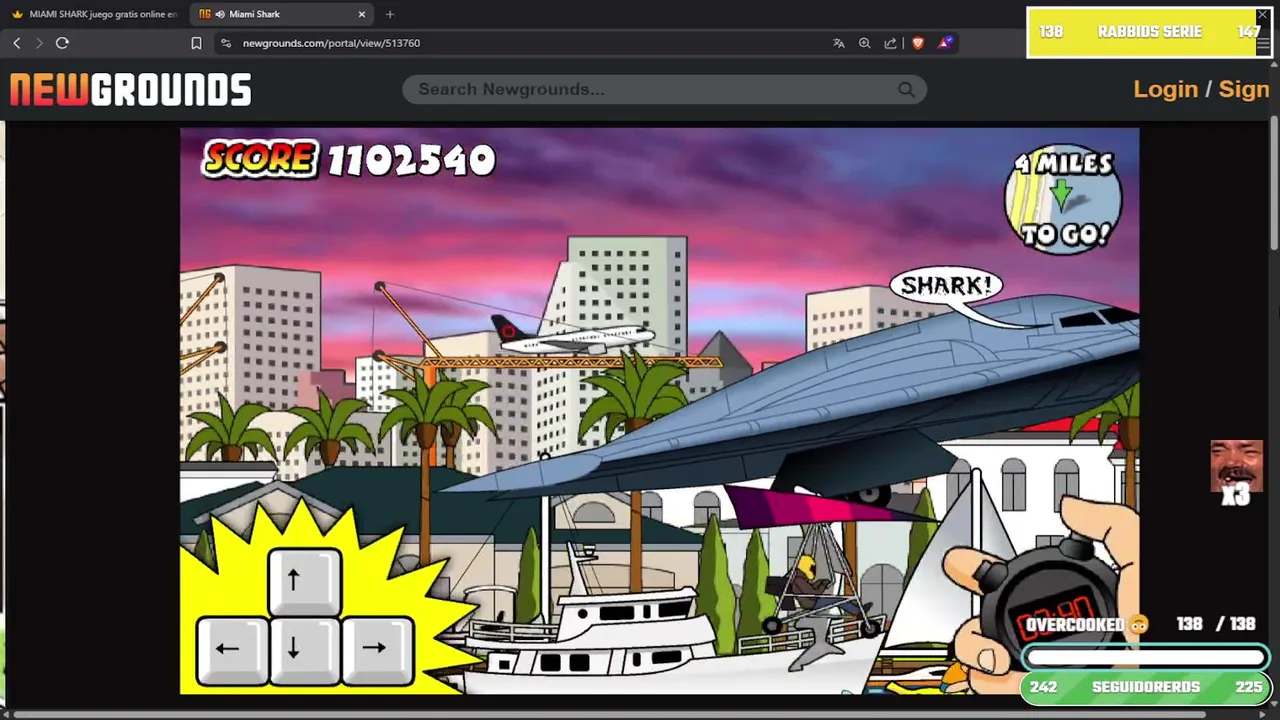
Task: Select the Miami Shark Newgrounds tab
Action: coord(283,14)
